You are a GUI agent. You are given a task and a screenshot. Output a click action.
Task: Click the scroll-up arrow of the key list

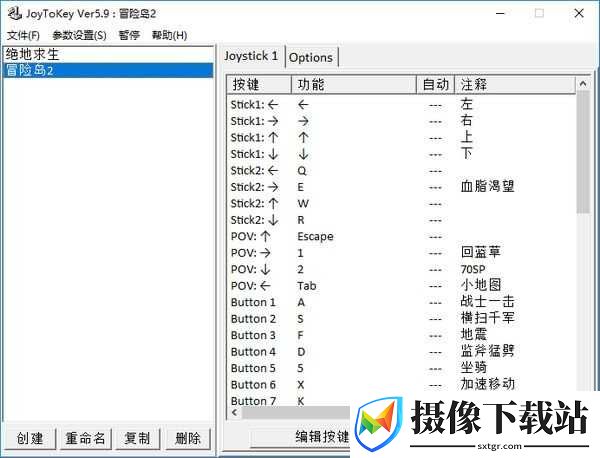click(583, 83)
